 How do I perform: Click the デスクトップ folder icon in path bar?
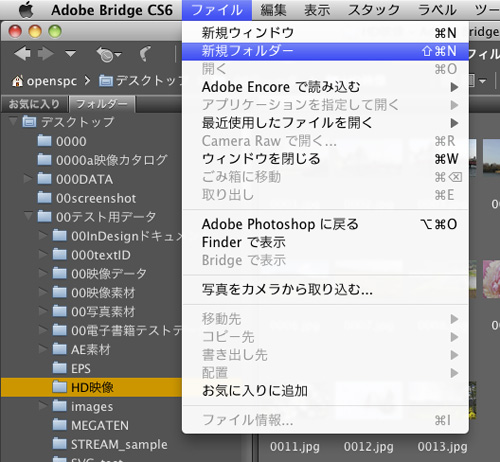[106, 81]
